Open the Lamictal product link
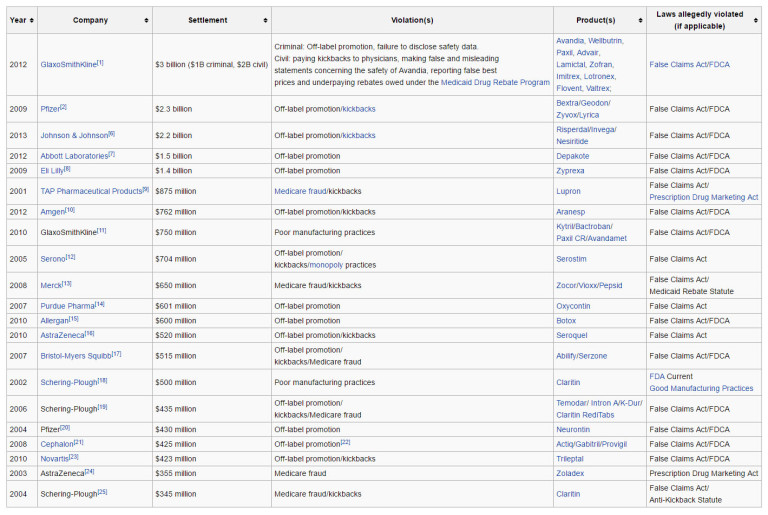Viewport: 768px width, 515px height. [571, 64]
